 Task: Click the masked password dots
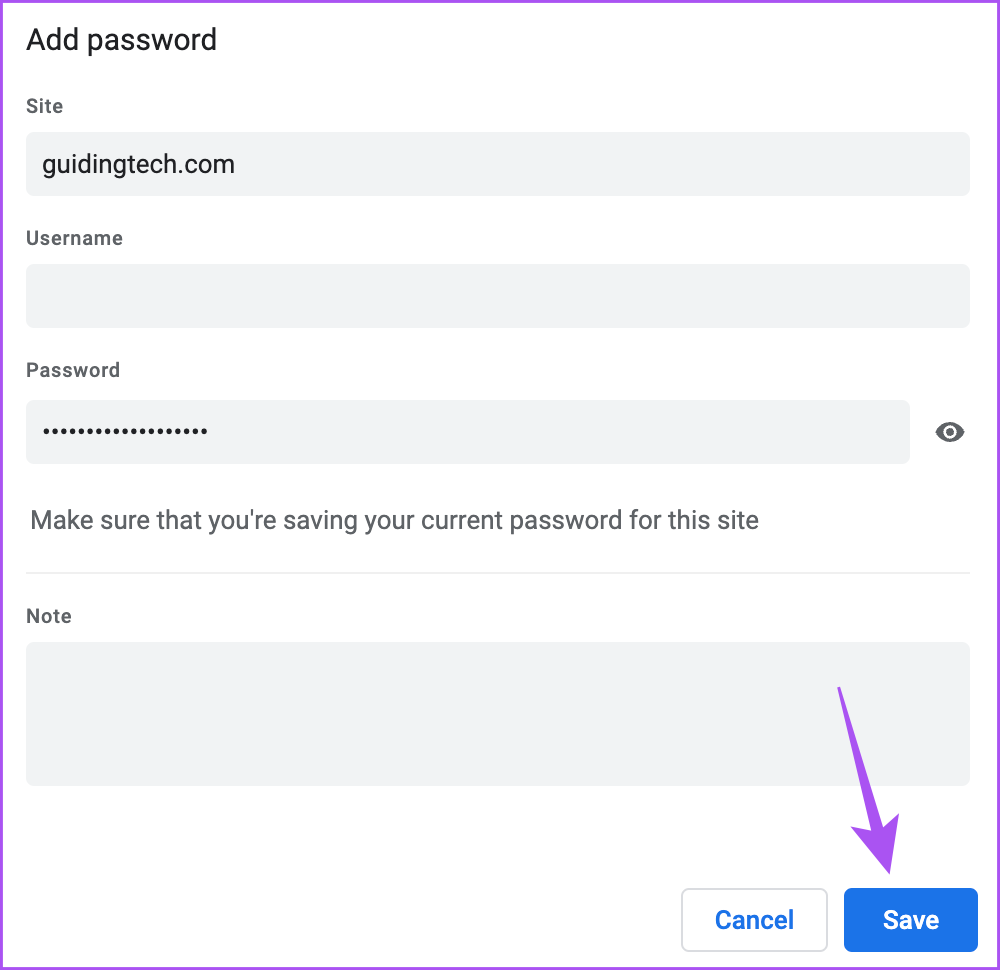click(124, 432)
